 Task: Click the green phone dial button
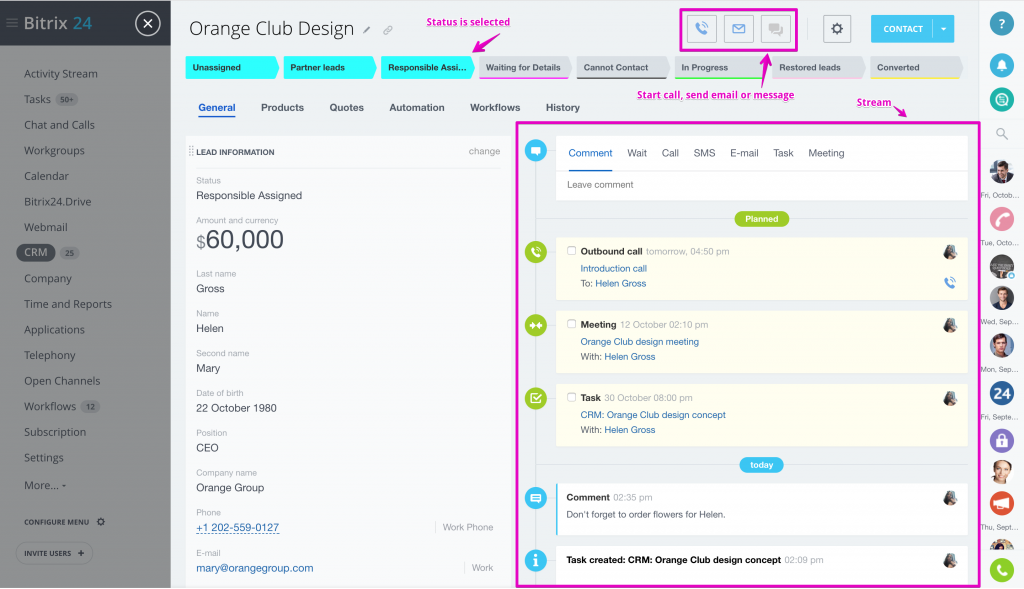click(1001, 571)
